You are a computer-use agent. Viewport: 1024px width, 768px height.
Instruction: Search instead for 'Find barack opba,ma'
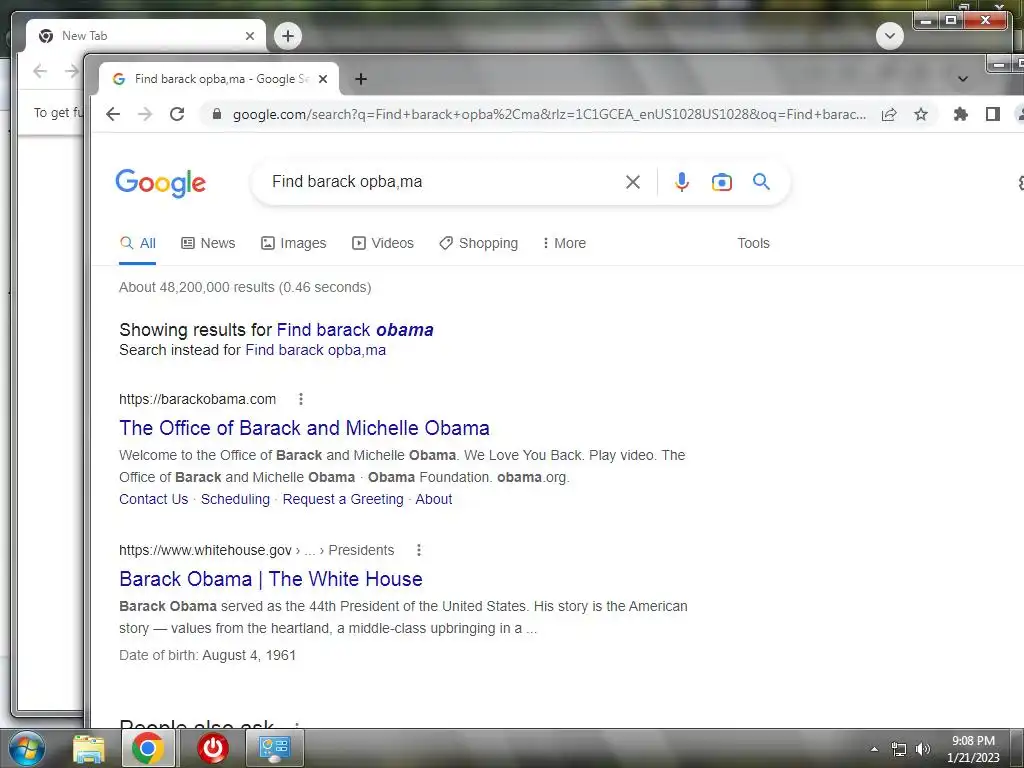(x=315, y=350)
